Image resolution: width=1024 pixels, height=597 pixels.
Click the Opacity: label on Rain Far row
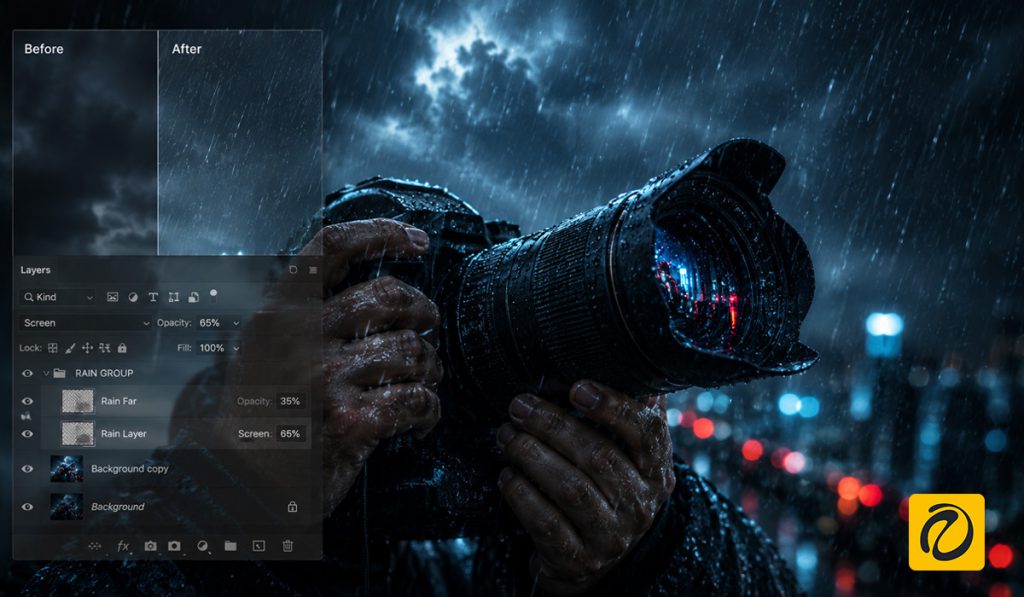click(254, 401)
